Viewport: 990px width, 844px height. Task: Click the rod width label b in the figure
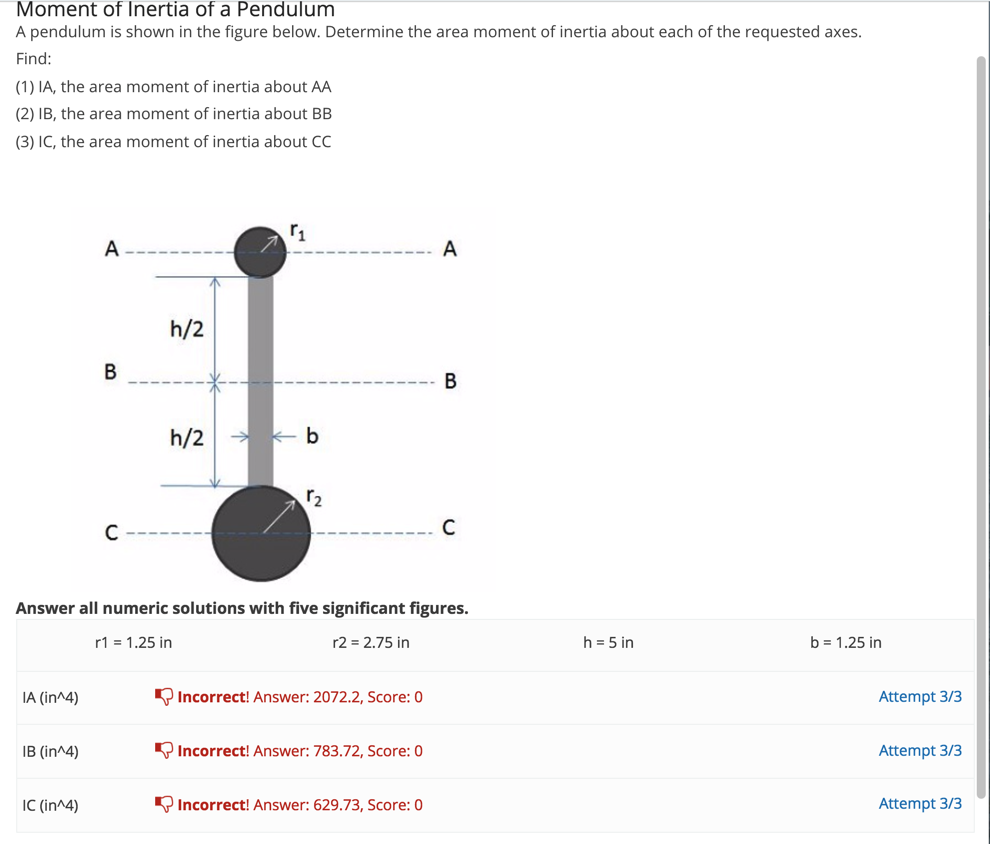pyautogui.click(x=309, y=435)
